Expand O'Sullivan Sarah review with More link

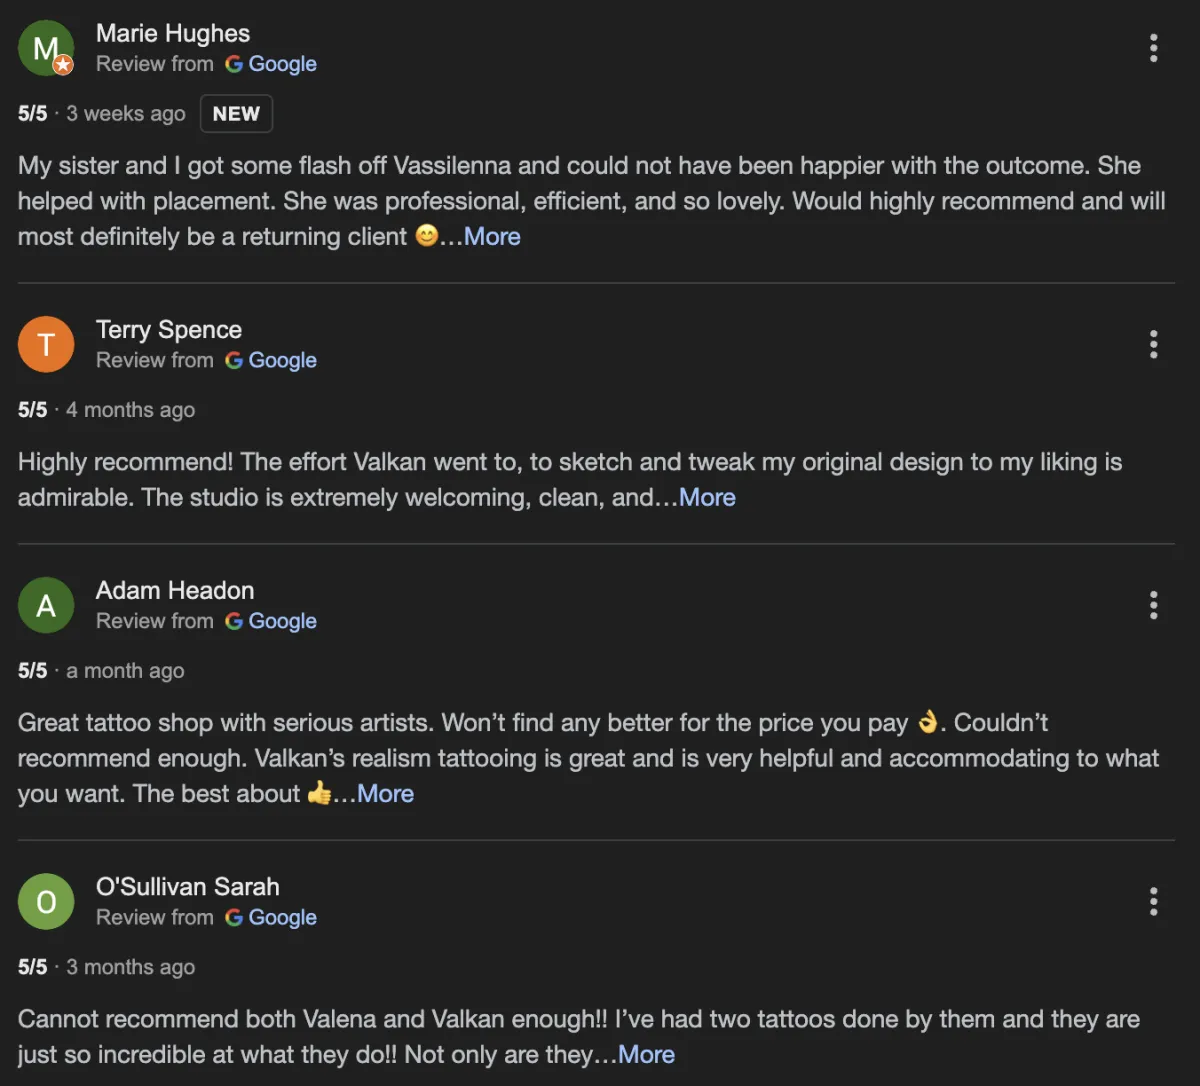(646, 1055)
